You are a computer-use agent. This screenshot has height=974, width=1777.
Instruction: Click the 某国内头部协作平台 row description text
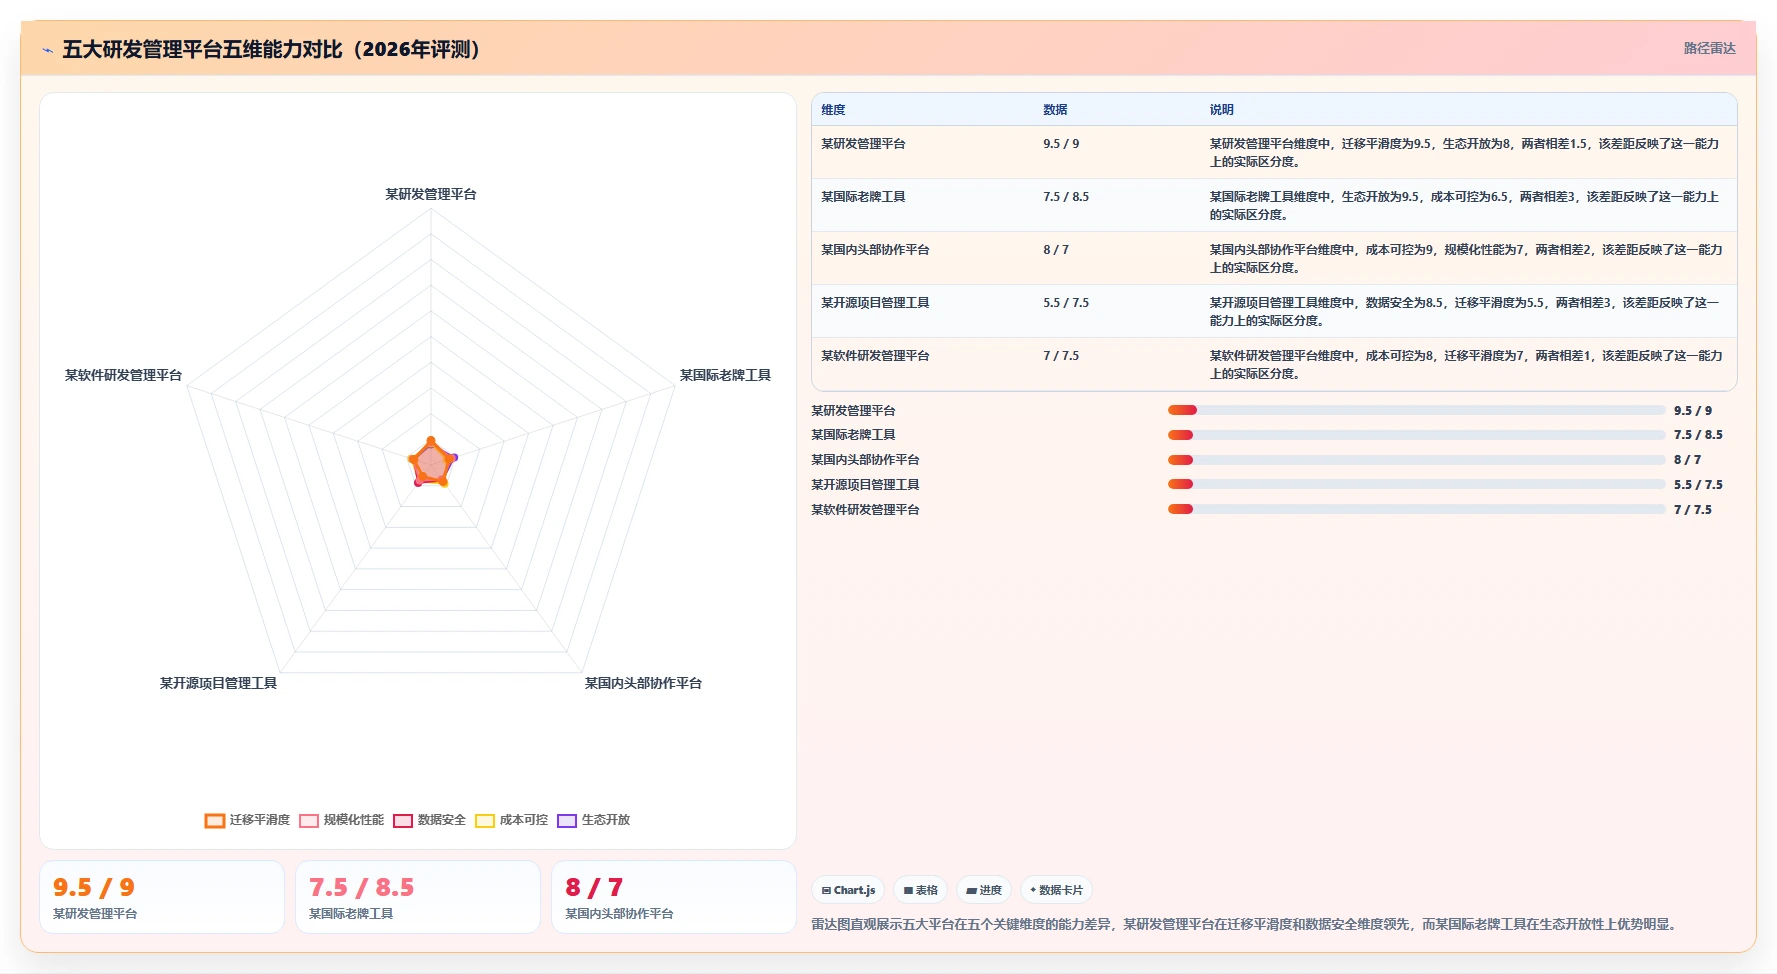(x=1466, y=259)
